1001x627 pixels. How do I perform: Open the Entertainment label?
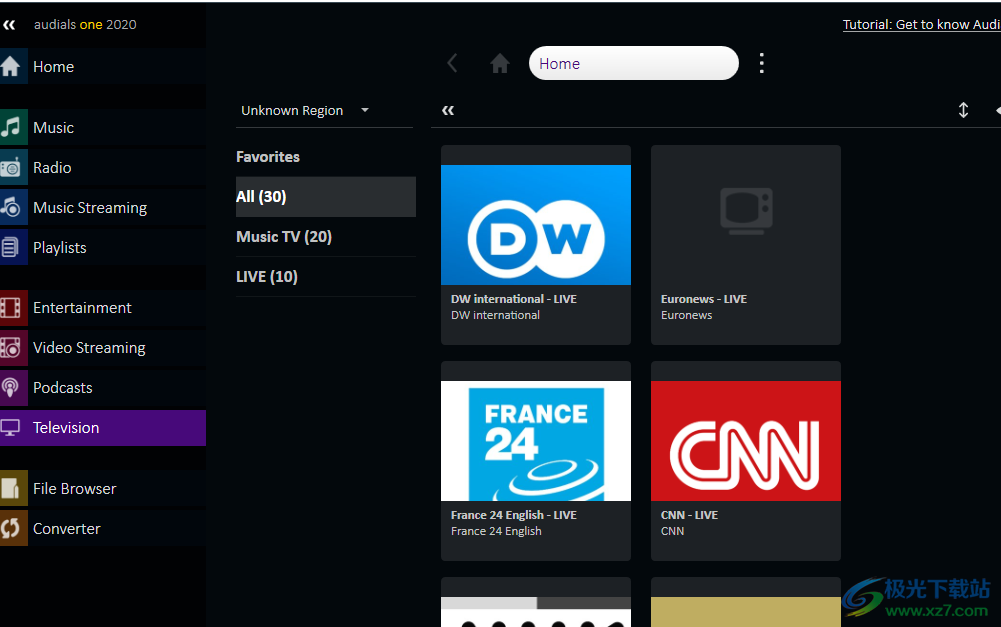click(x=82, y=308)
